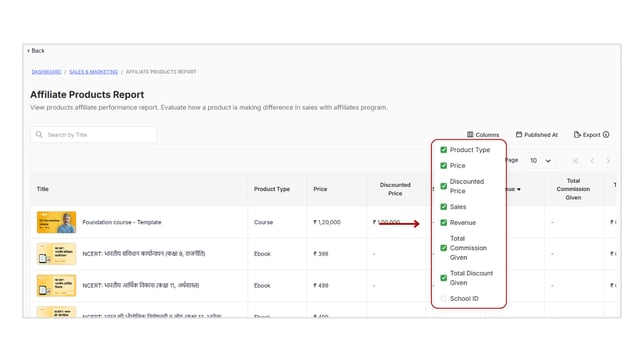Viewport: 644px width, 362px height.
Task: Open the Sales & Marketing breadcrumb link
Action: coord(93,72)
